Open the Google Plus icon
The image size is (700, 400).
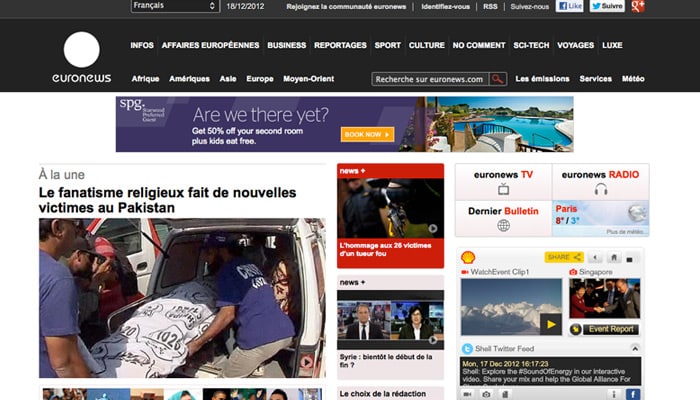click(x=637, y=6)
